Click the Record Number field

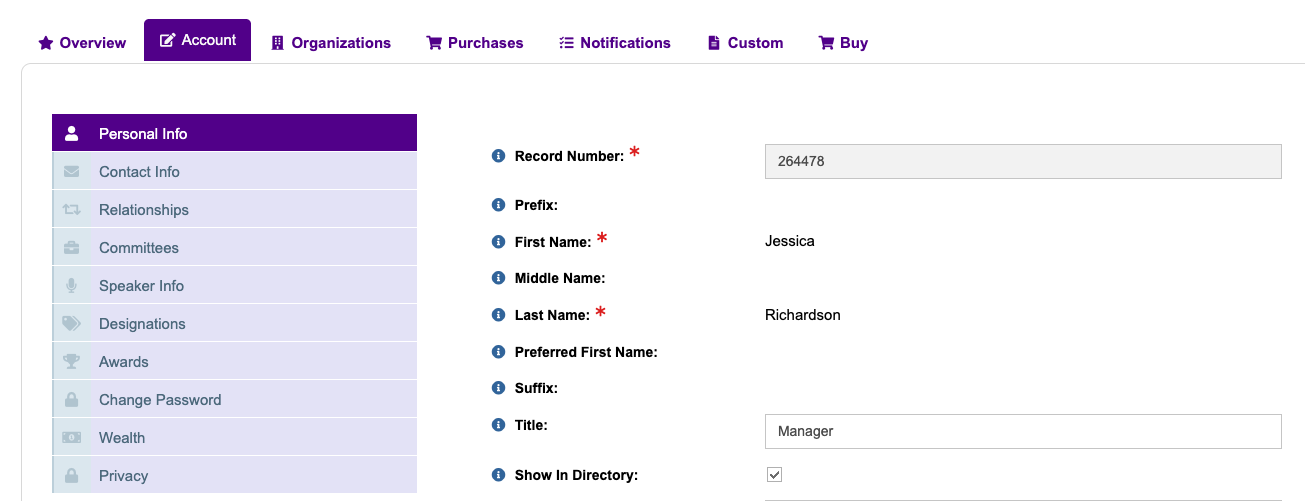[1022, 161]
